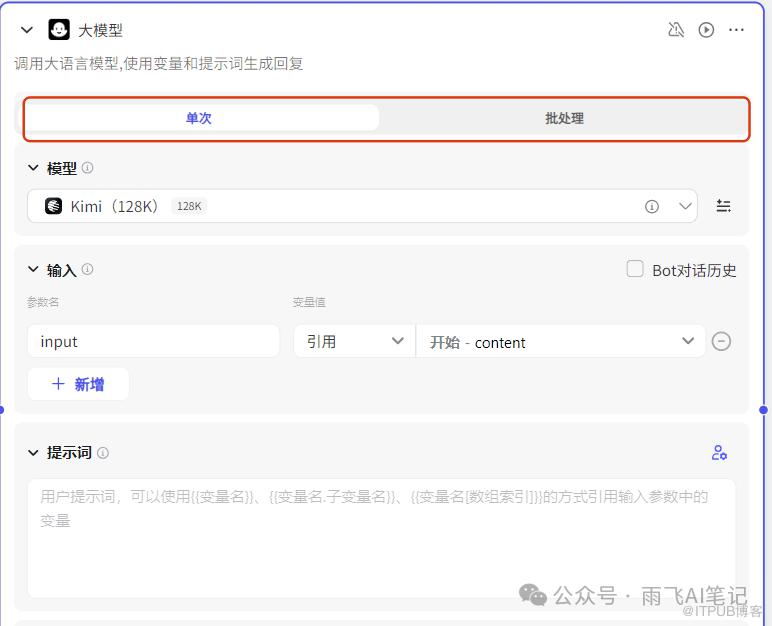Open the three-dot more options menu

pos(736,30)
